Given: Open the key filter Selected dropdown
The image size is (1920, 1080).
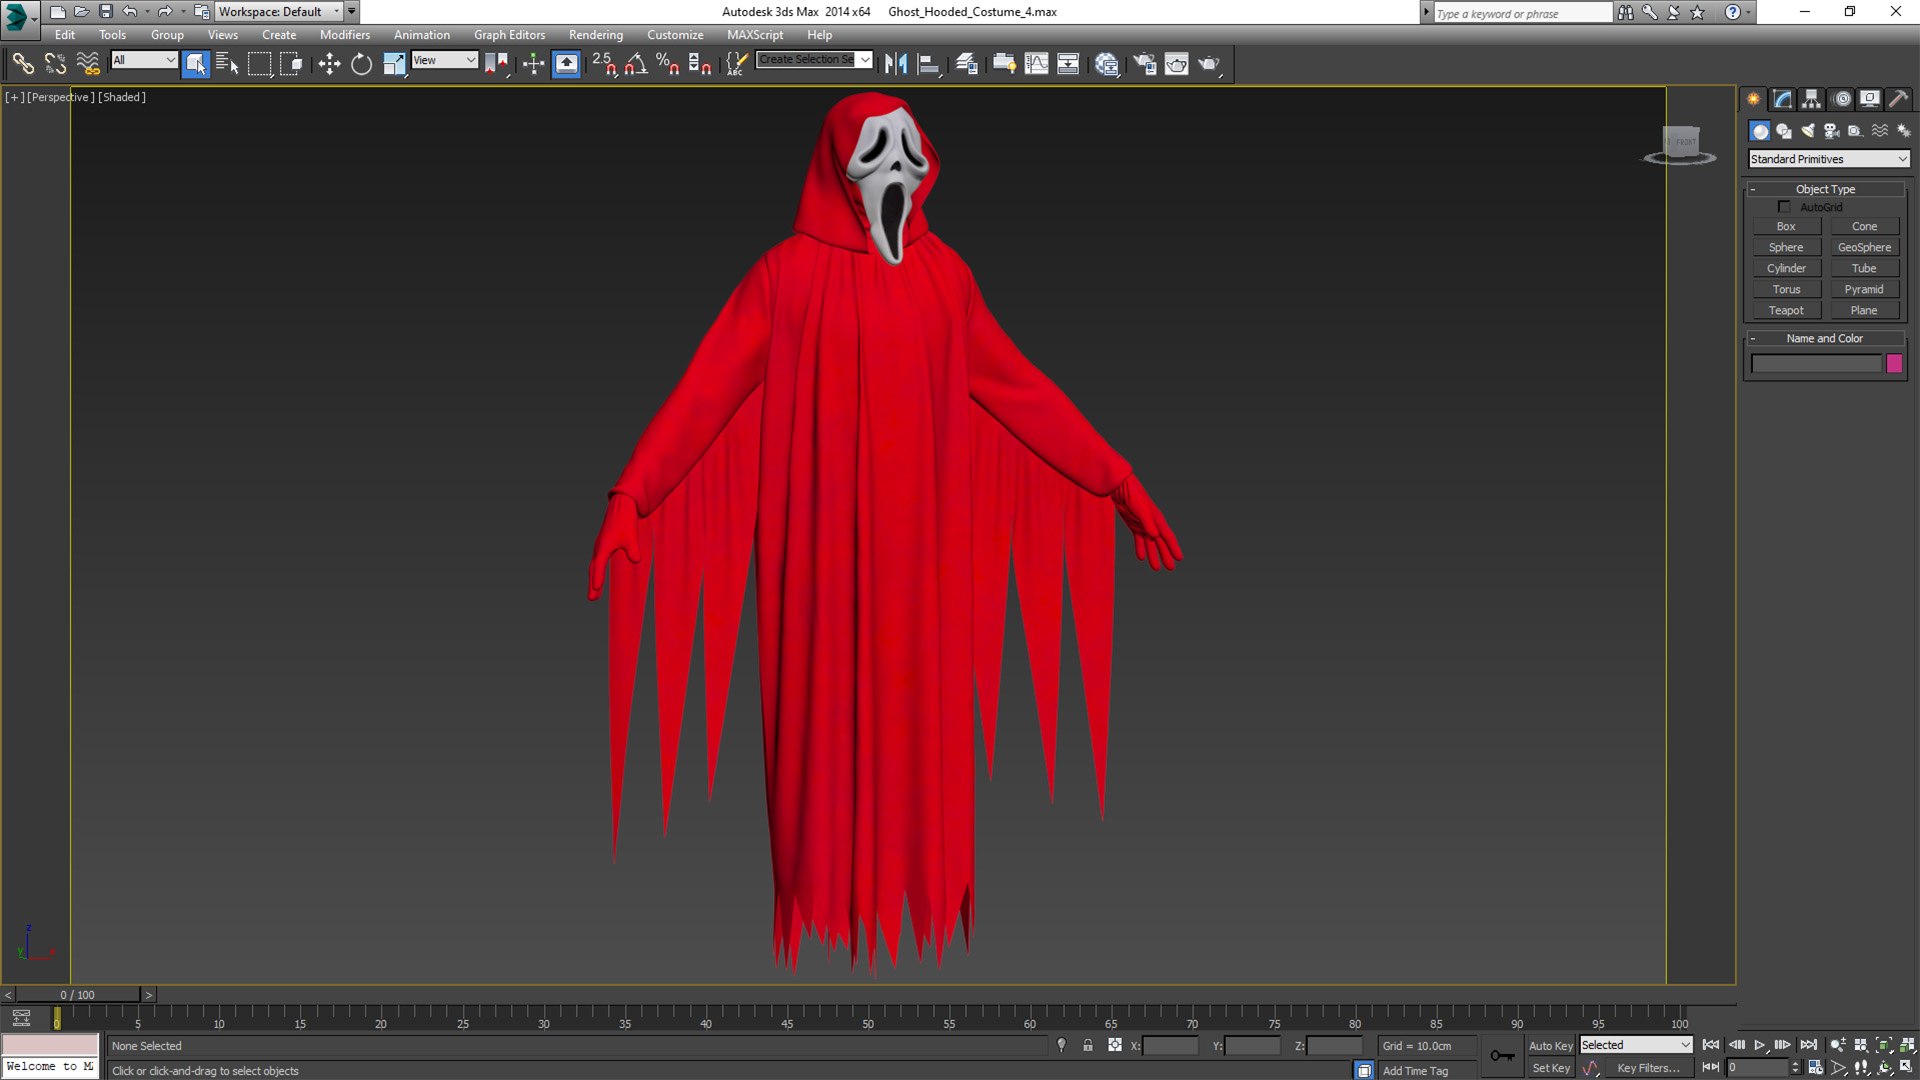Looking at the screenshot, I should (1636, 1045).
